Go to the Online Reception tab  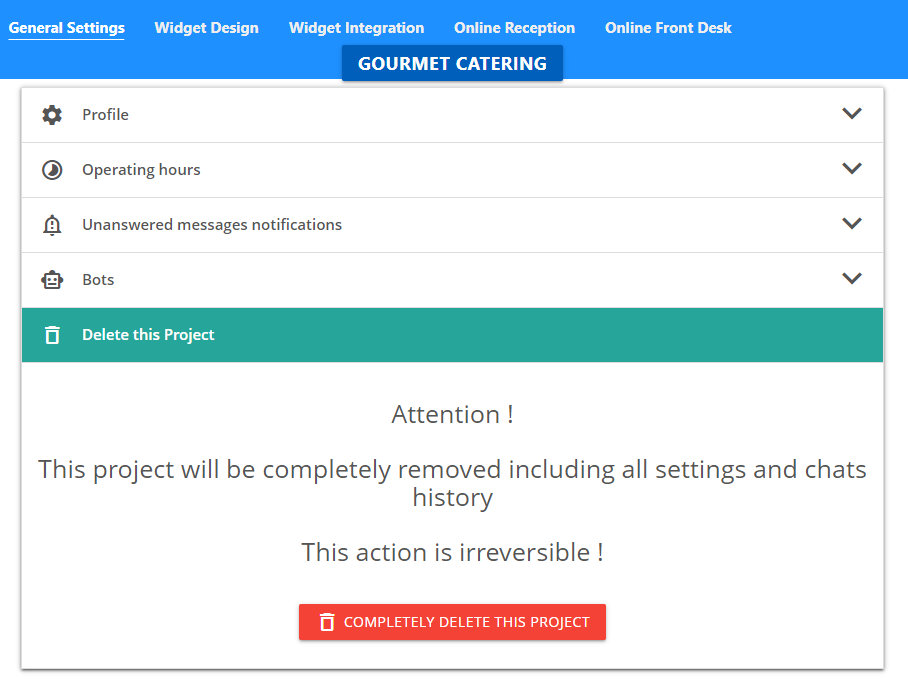(x=514, y=28)
